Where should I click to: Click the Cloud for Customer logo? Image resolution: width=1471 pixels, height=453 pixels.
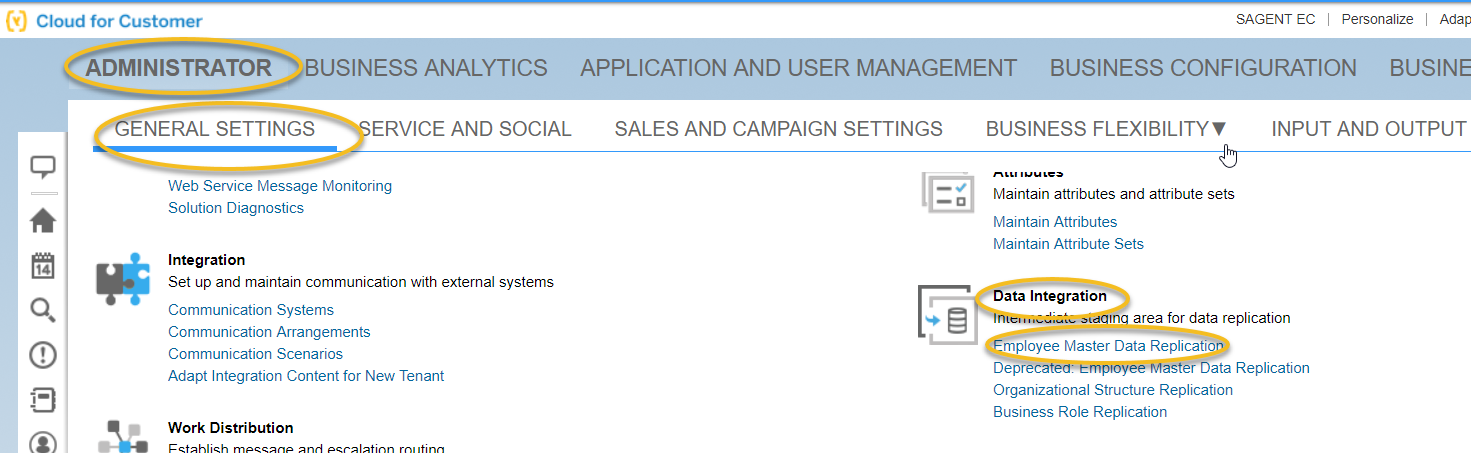coord(104,20)
